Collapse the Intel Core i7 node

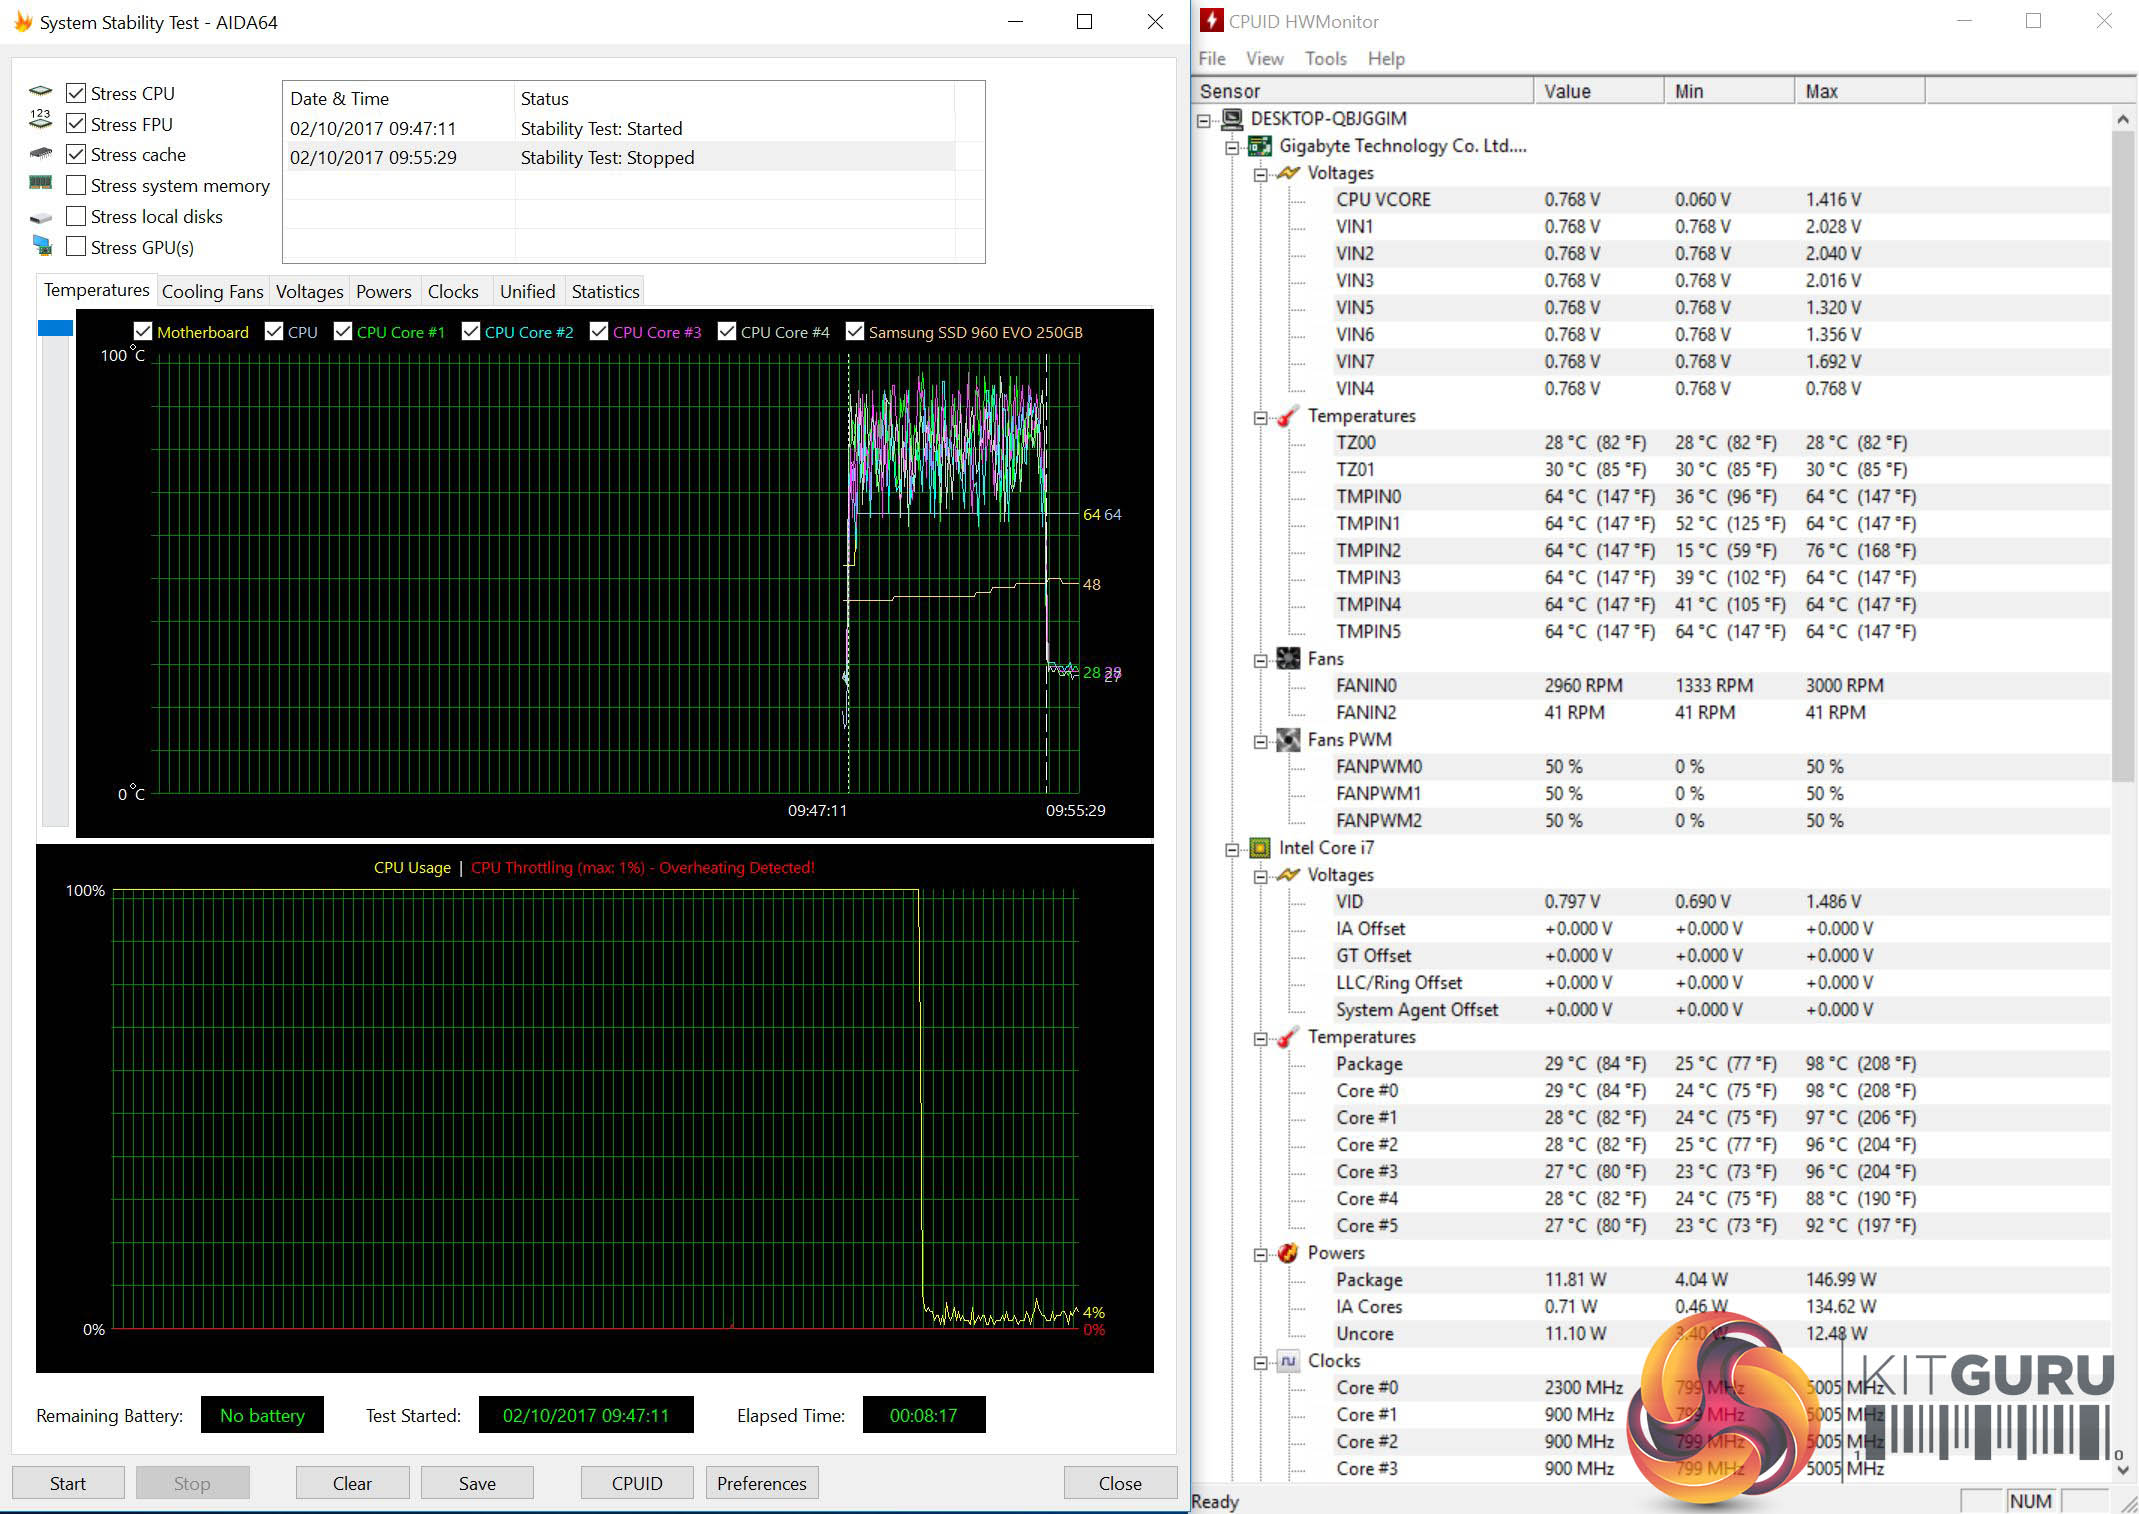click(1232, 849)
